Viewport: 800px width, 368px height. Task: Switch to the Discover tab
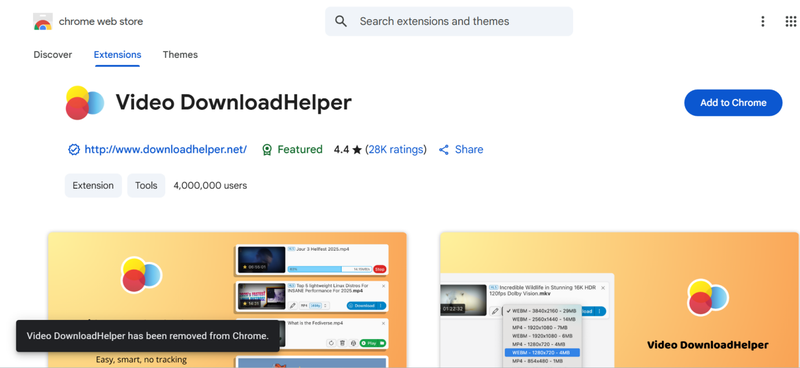click(53, 55)
